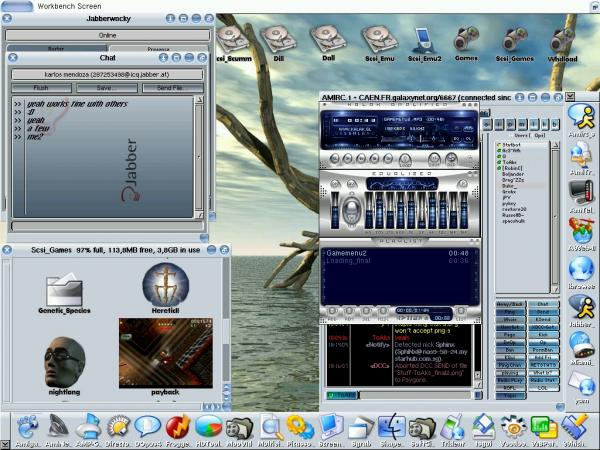Open the Dill hard drive icon

[279, 43]
